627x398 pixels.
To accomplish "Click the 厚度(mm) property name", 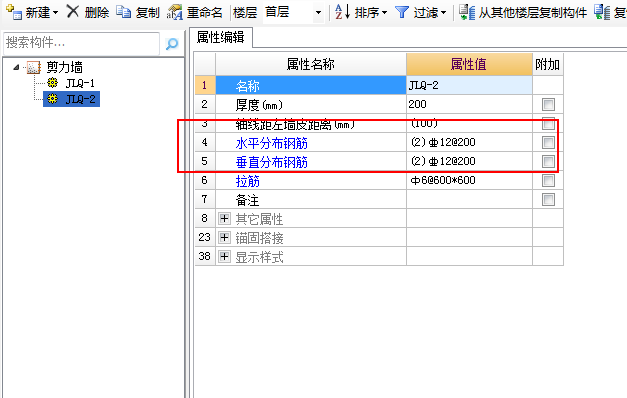I will pos(259,105).
